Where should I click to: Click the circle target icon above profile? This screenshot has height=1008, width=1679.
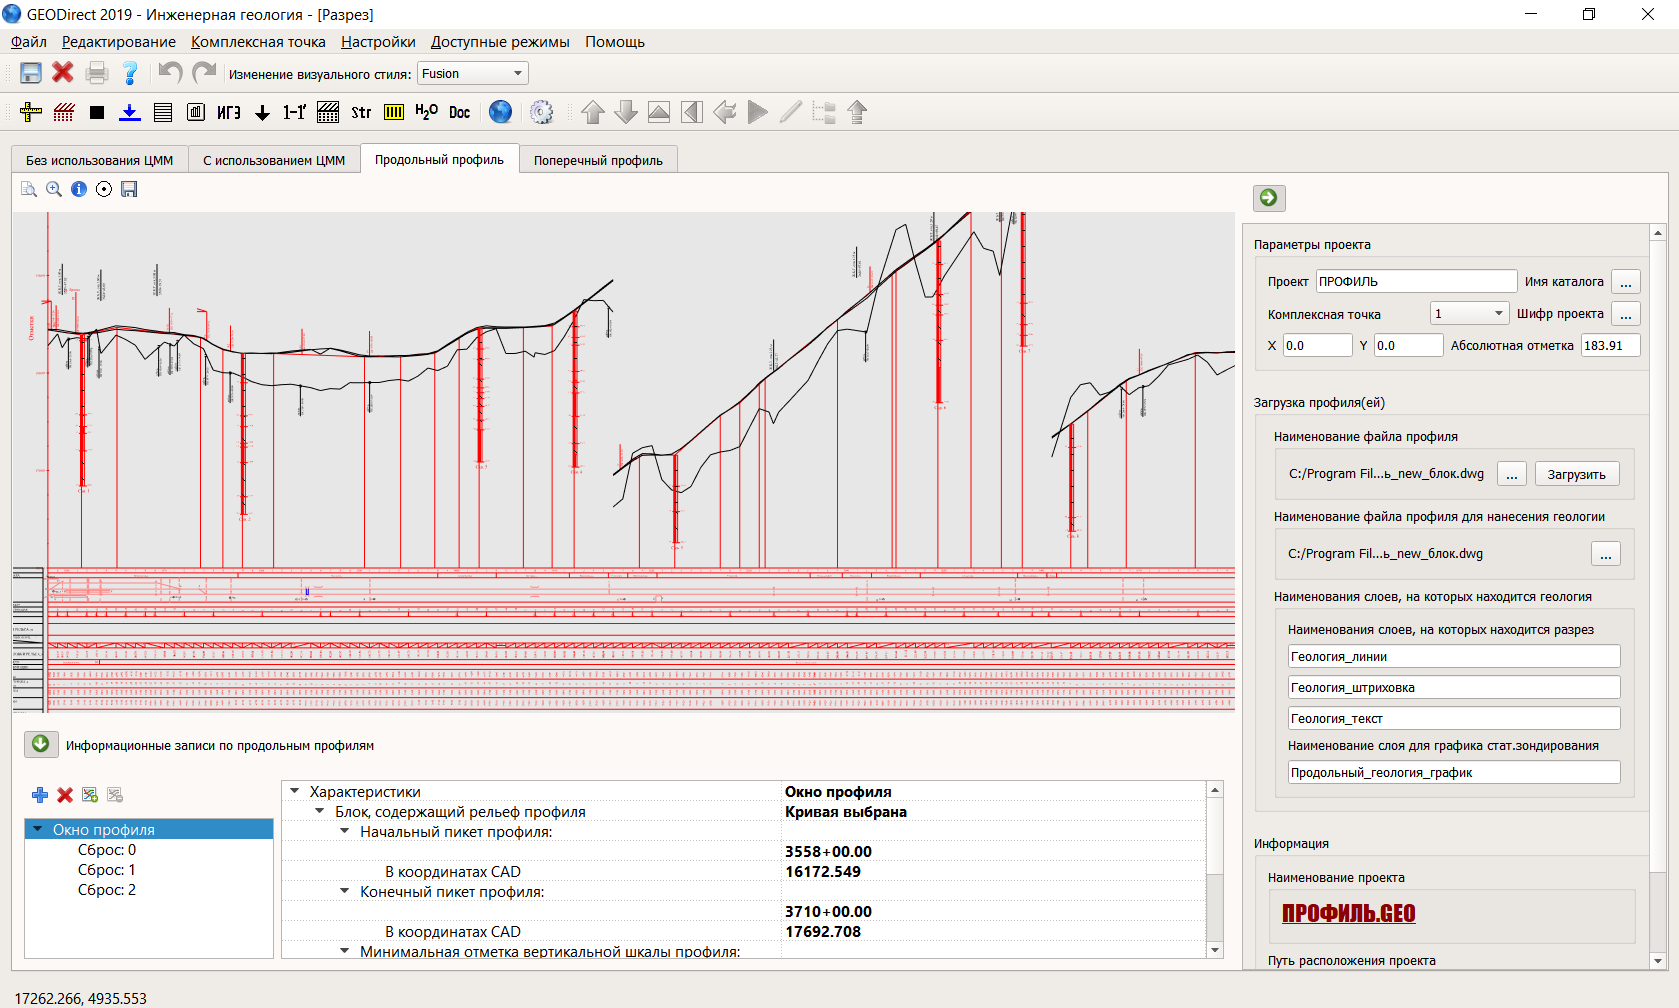(x=104, y=189)
